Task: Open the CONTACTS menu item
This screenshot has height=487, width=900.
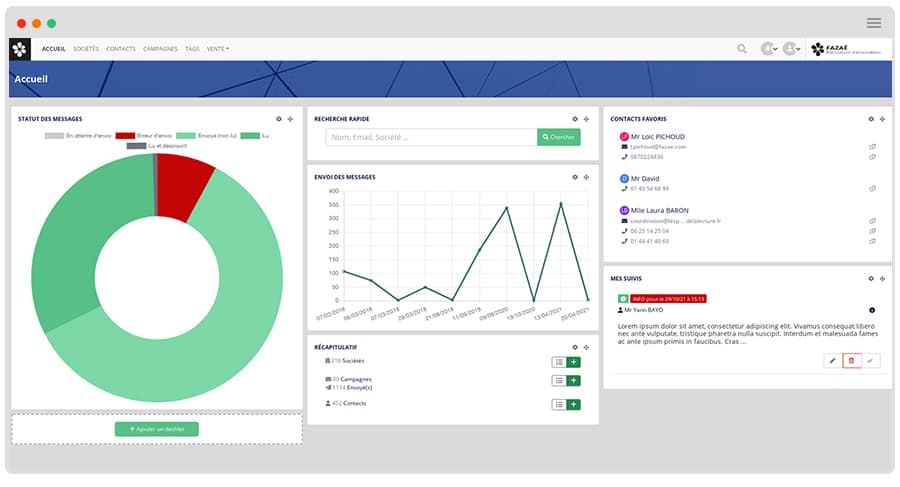Action: point(121,49)
